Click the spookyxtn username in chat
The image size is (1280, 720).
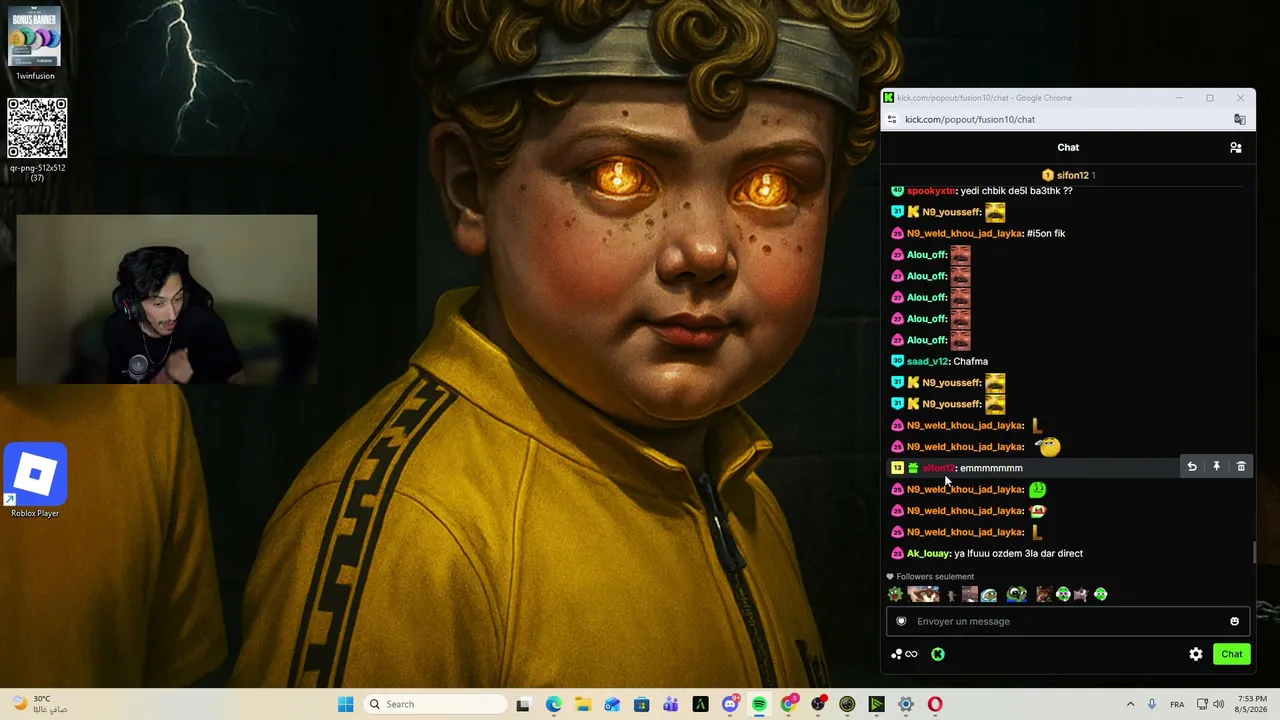coord(931,191)
